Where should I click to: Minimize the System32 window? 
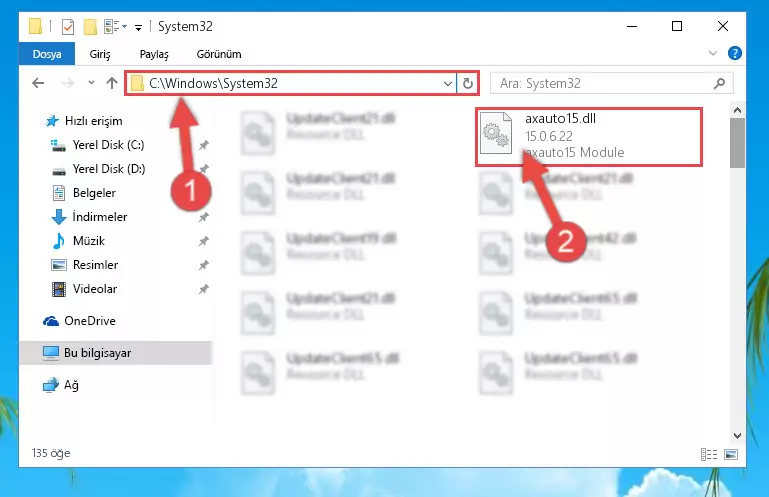pyautogui.click(x=632, y=26)
